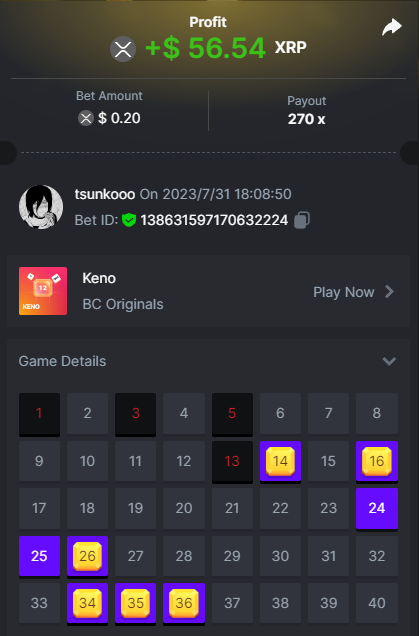This screenshot has height=636, width=419.
Task: Select the red missed tile 13
Action: click(x=232, y=462)
